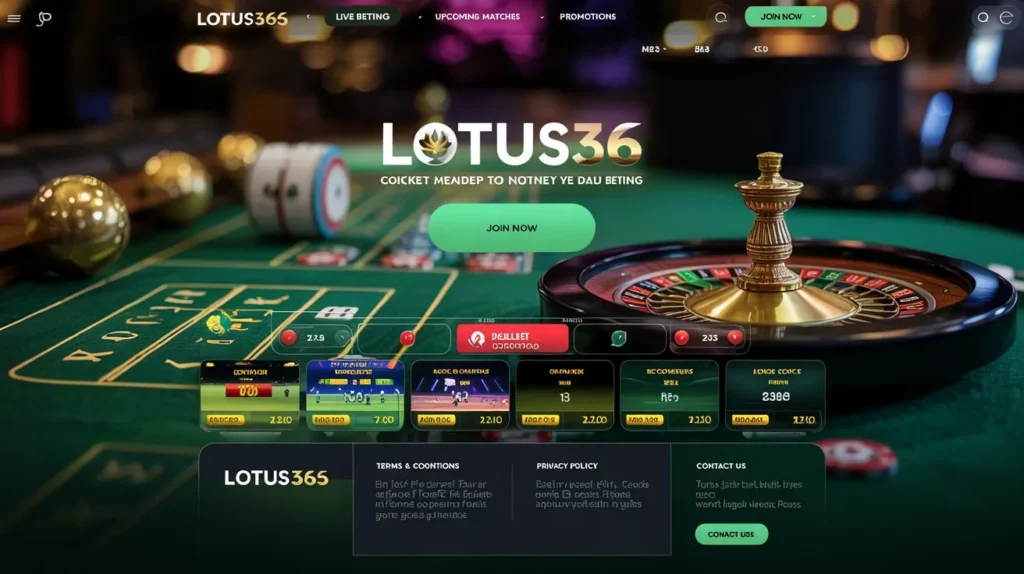
Task: Toggle the red circle left of the 203 odds
Action: (682, 337)
